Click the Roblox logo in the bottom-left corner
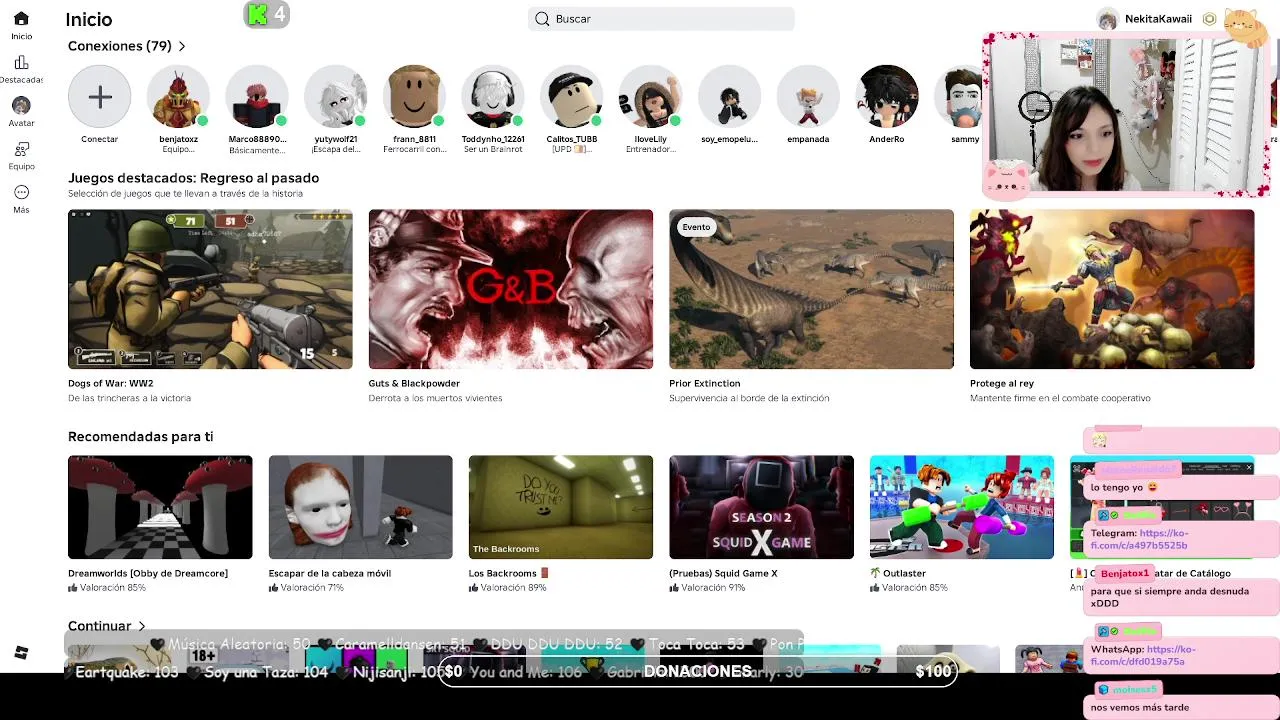Image resolution: width=1280 pixels, height=720 pixels. point(21,653)
